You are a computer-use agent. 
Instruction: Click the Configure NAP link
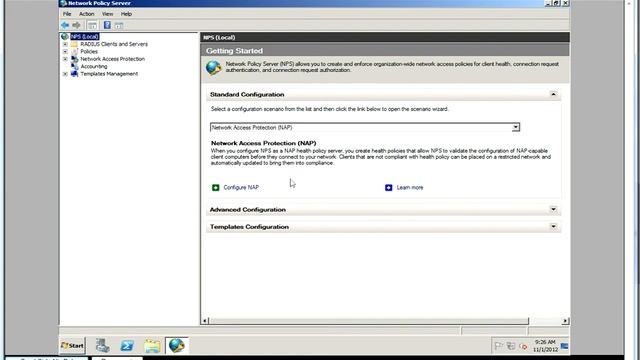241,187
